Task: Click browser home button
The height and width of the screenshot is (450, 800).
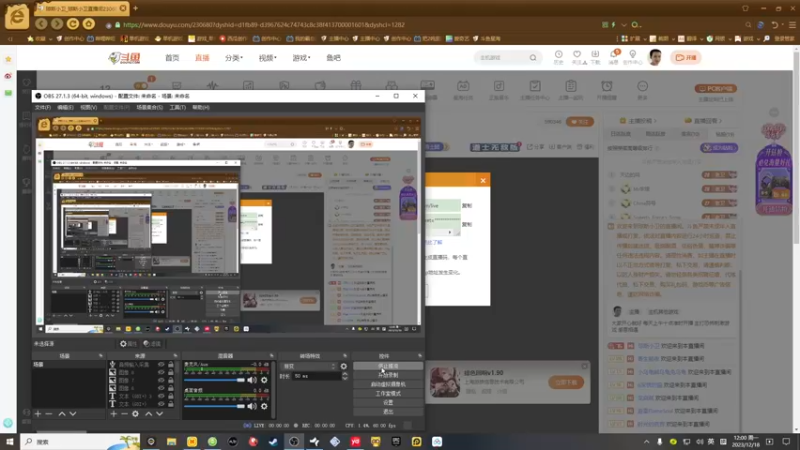Action: [x=88, y=24]
